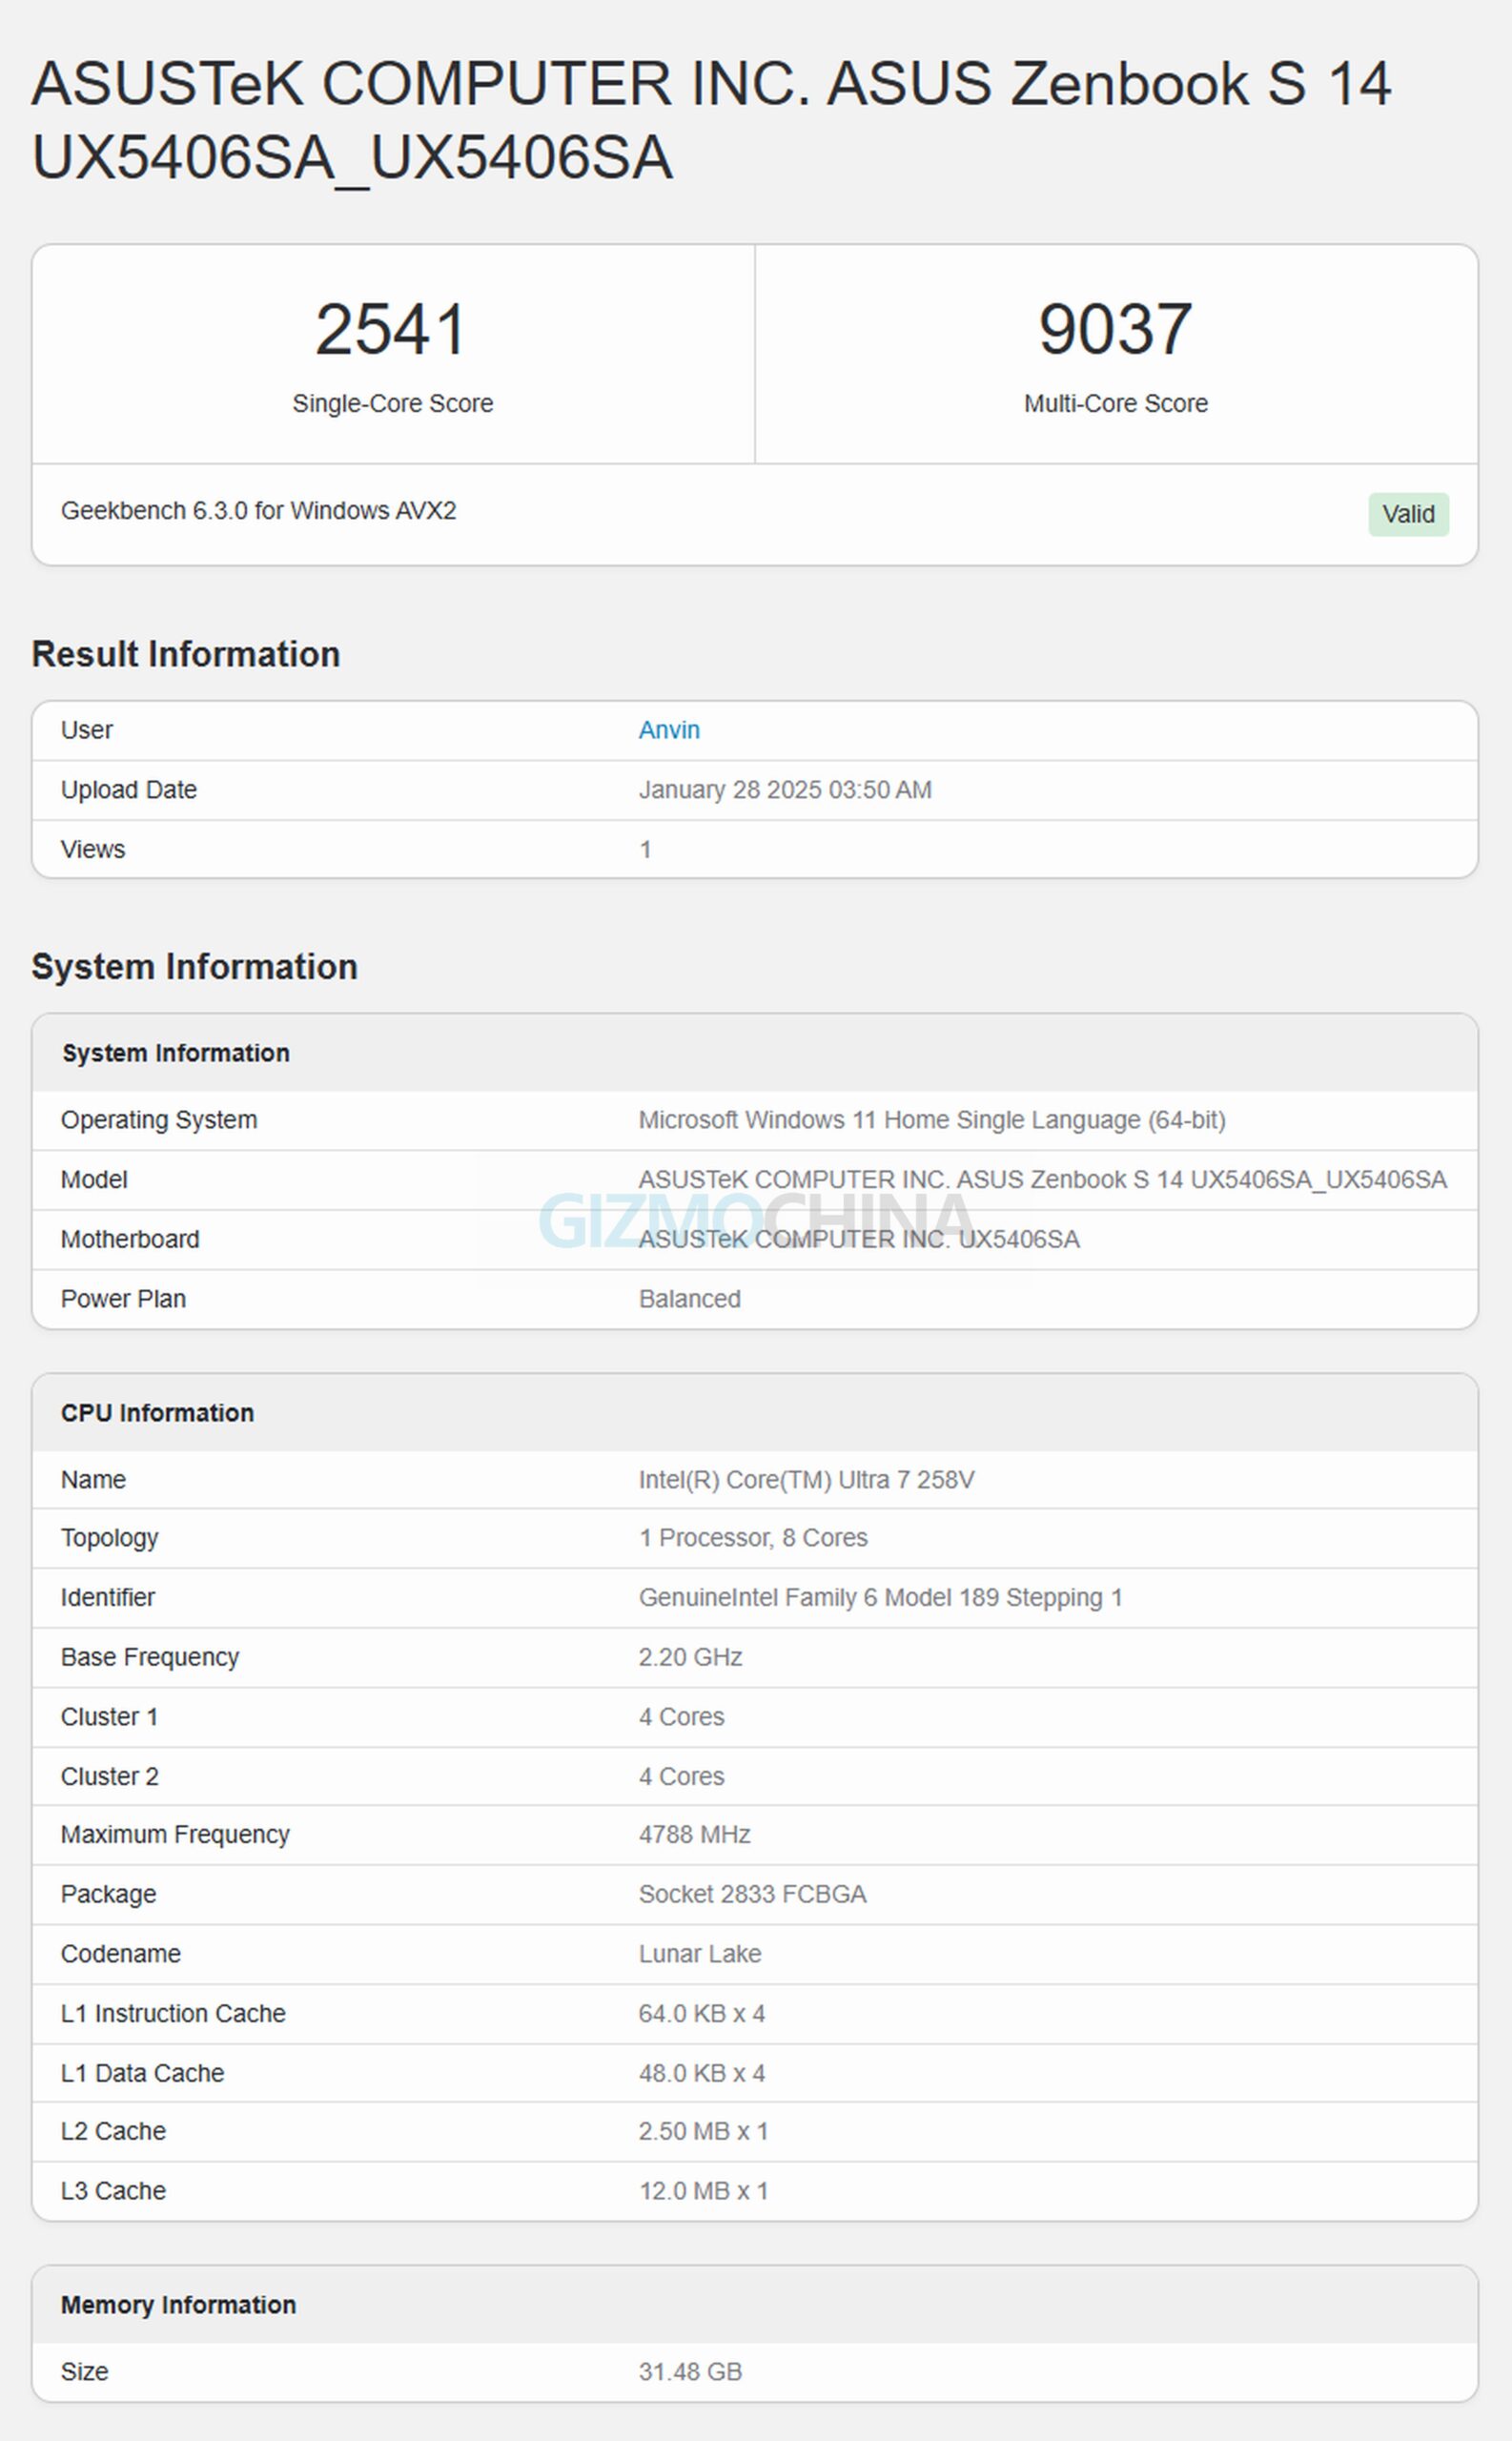Click the Result Information heading
Screen dimensions: 1512x2441
point(186,654)
